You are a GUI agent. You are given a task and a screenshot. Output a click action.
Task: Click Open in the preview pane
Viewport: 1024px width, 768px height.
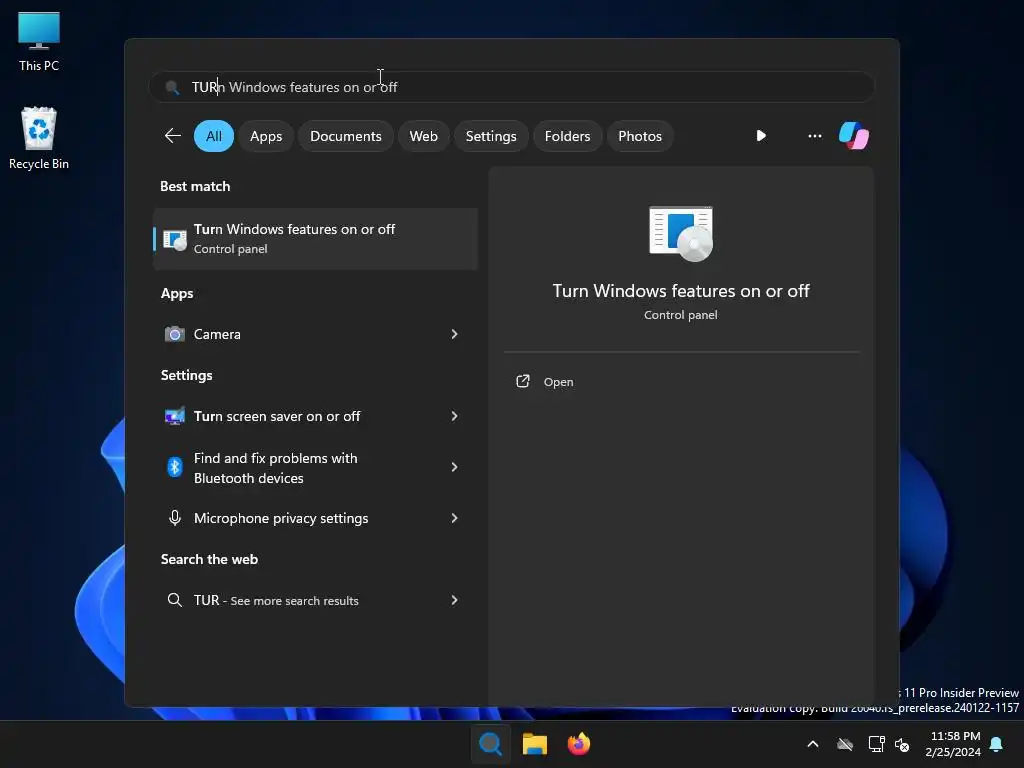click(558, 382)
